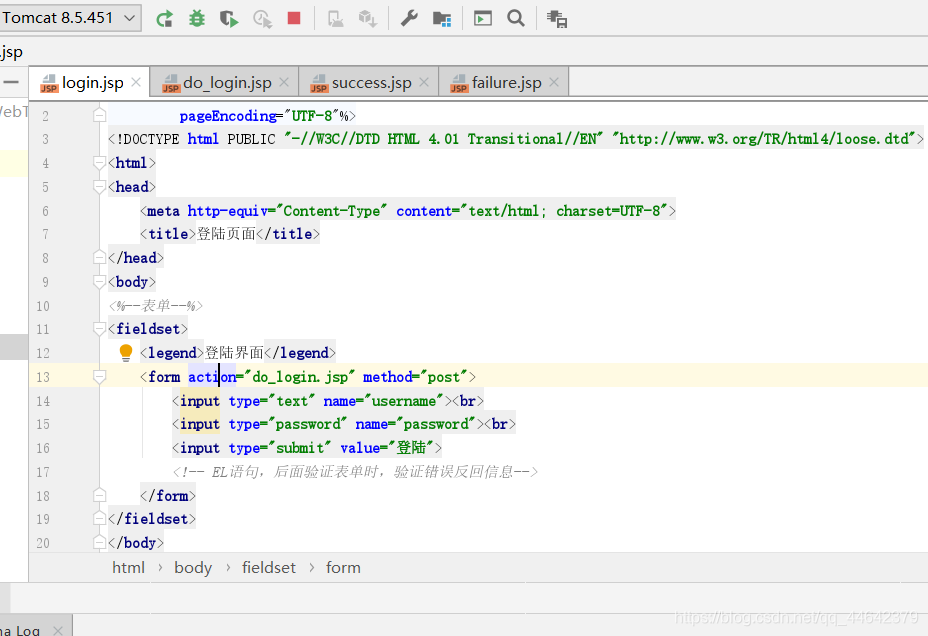Select body in the breadcrumb bar
This screenshot has width=928, height=636.
coord(193,568)
